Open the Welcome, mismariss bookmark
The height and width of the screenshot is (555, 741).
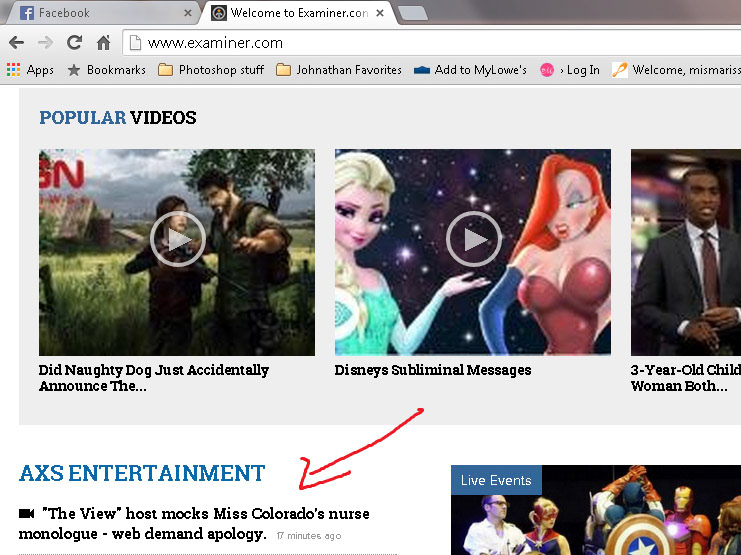(676, 70)
